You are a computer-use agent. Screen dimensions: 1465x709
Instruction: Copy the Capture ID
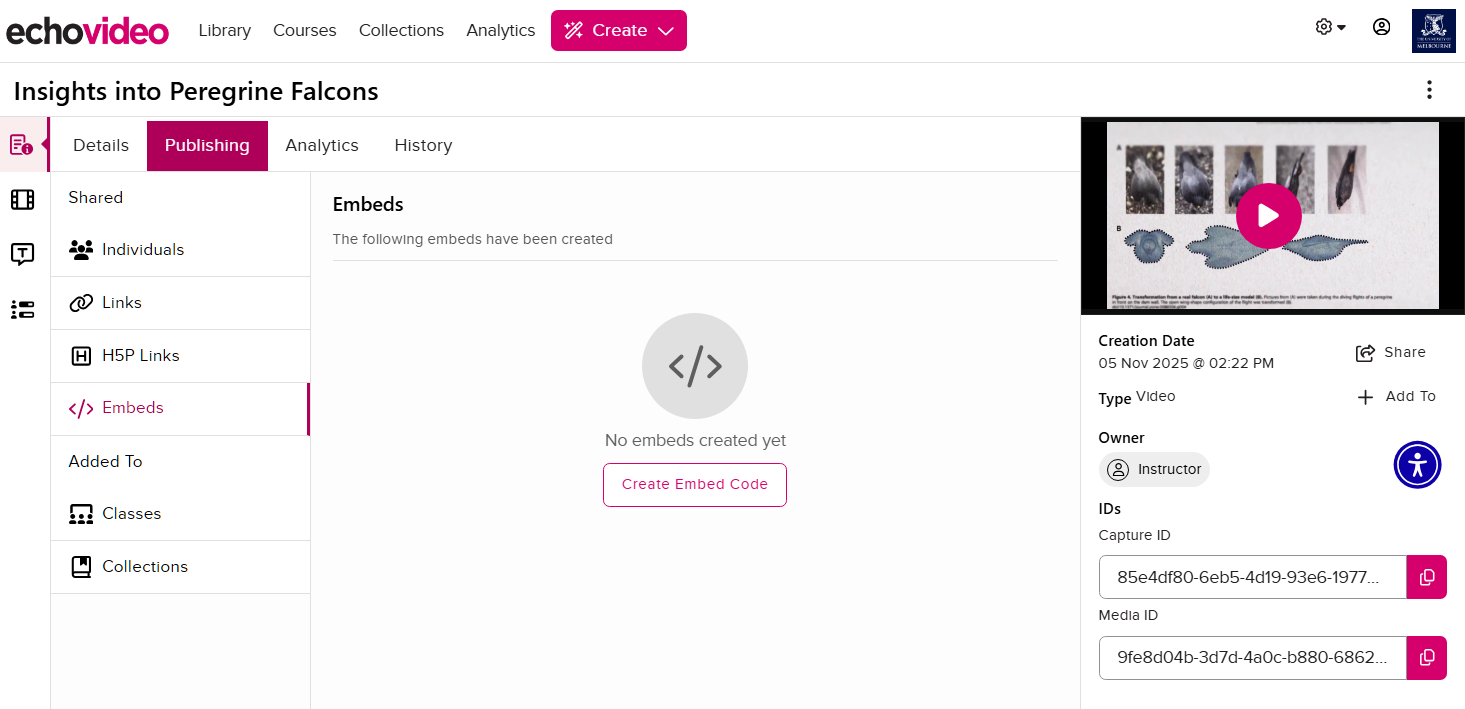pyautogui.click(x=1427, y=577)
